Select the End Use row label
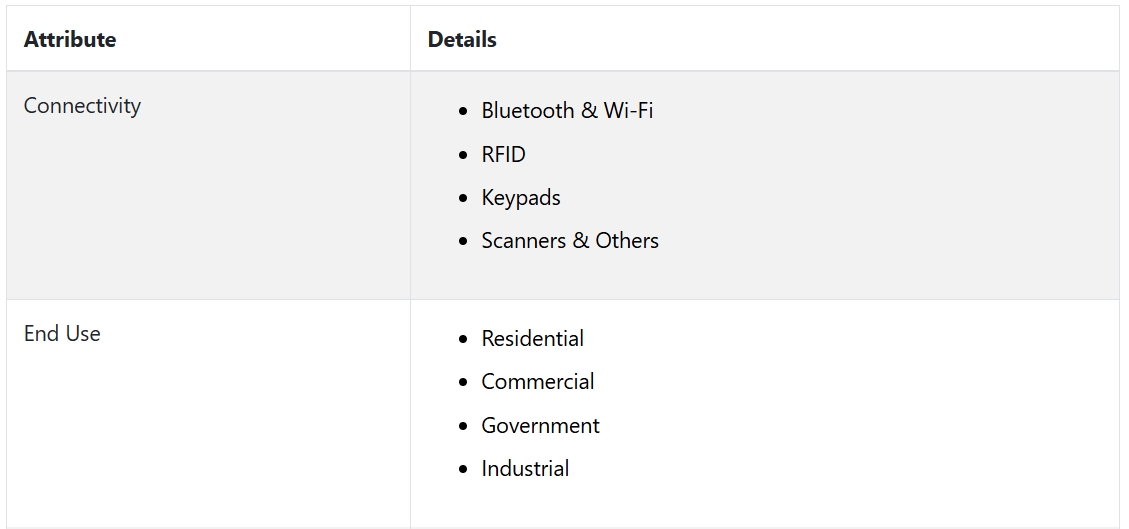Viewport: 1129px width, 529px height. coord(62,334)
